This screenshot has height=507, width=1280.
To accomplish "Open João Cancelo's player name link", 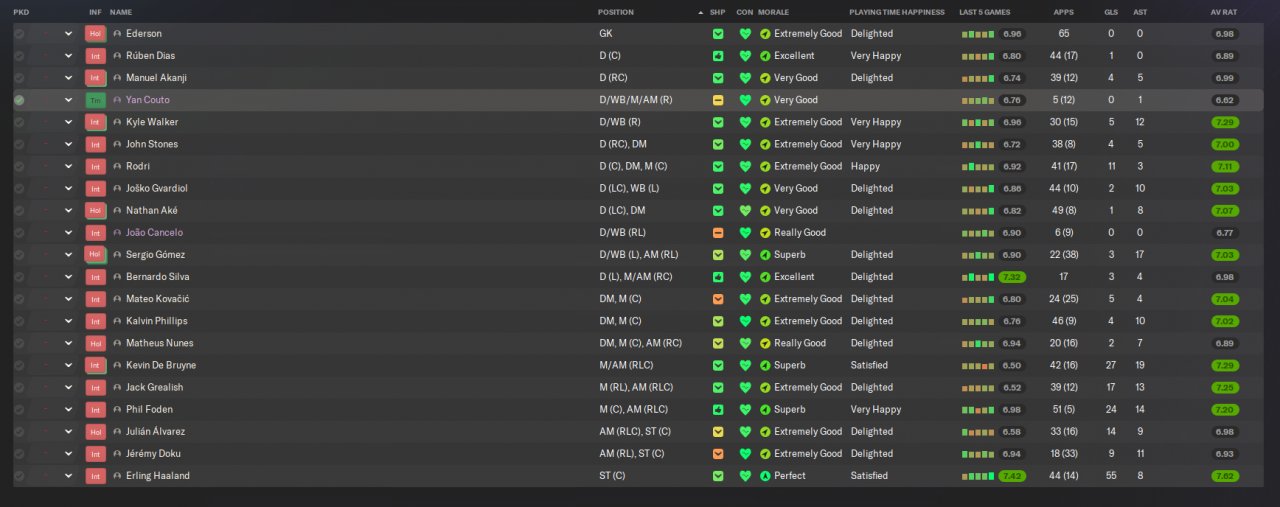I will pos(154,233).
